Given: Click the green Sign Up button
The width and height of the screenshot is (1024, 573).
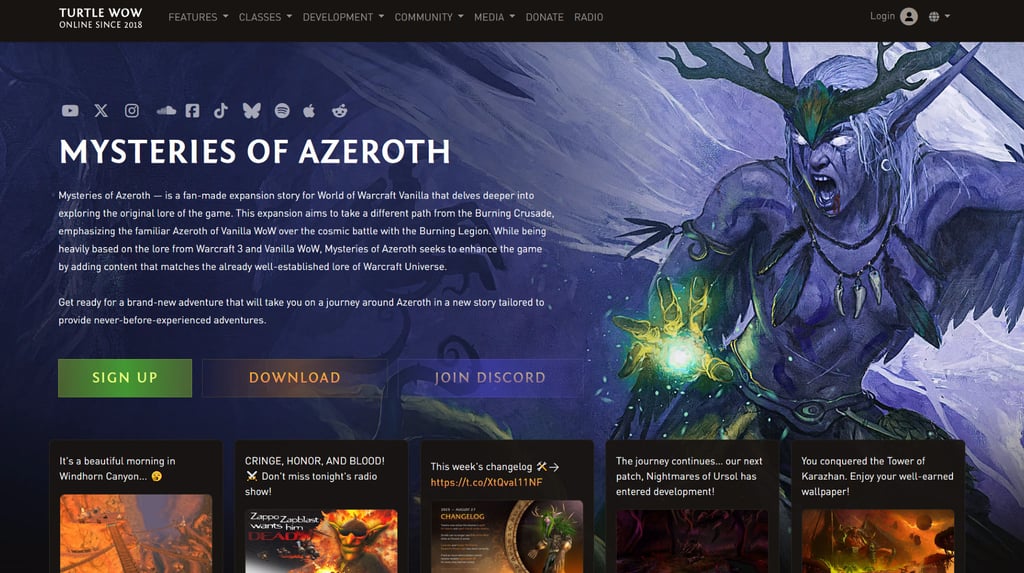Looking at the screenshot, I should pyautogui.click(x=125, y=378).
